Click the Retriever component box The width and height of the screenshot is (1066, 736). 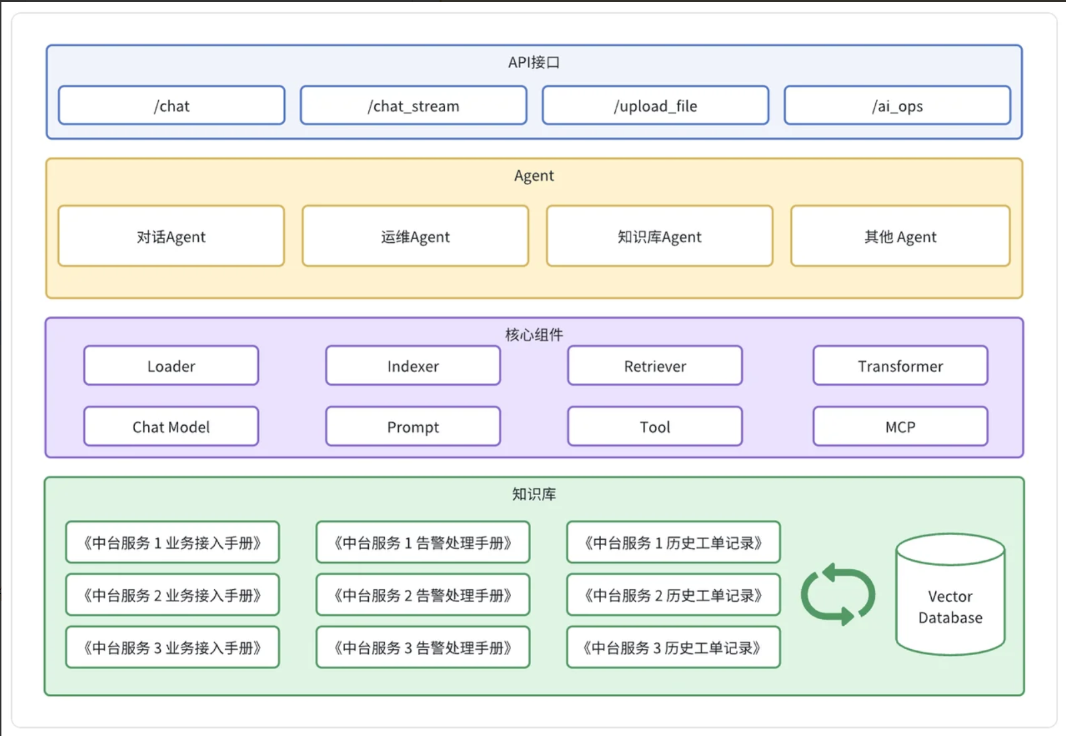[x=655, y=366]
